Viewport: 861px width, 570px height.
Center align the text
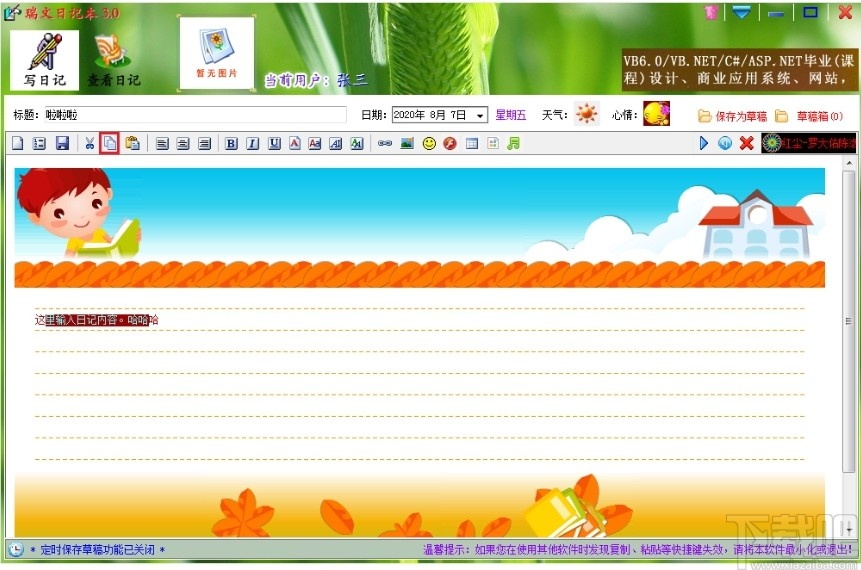[x=183, y=144]
